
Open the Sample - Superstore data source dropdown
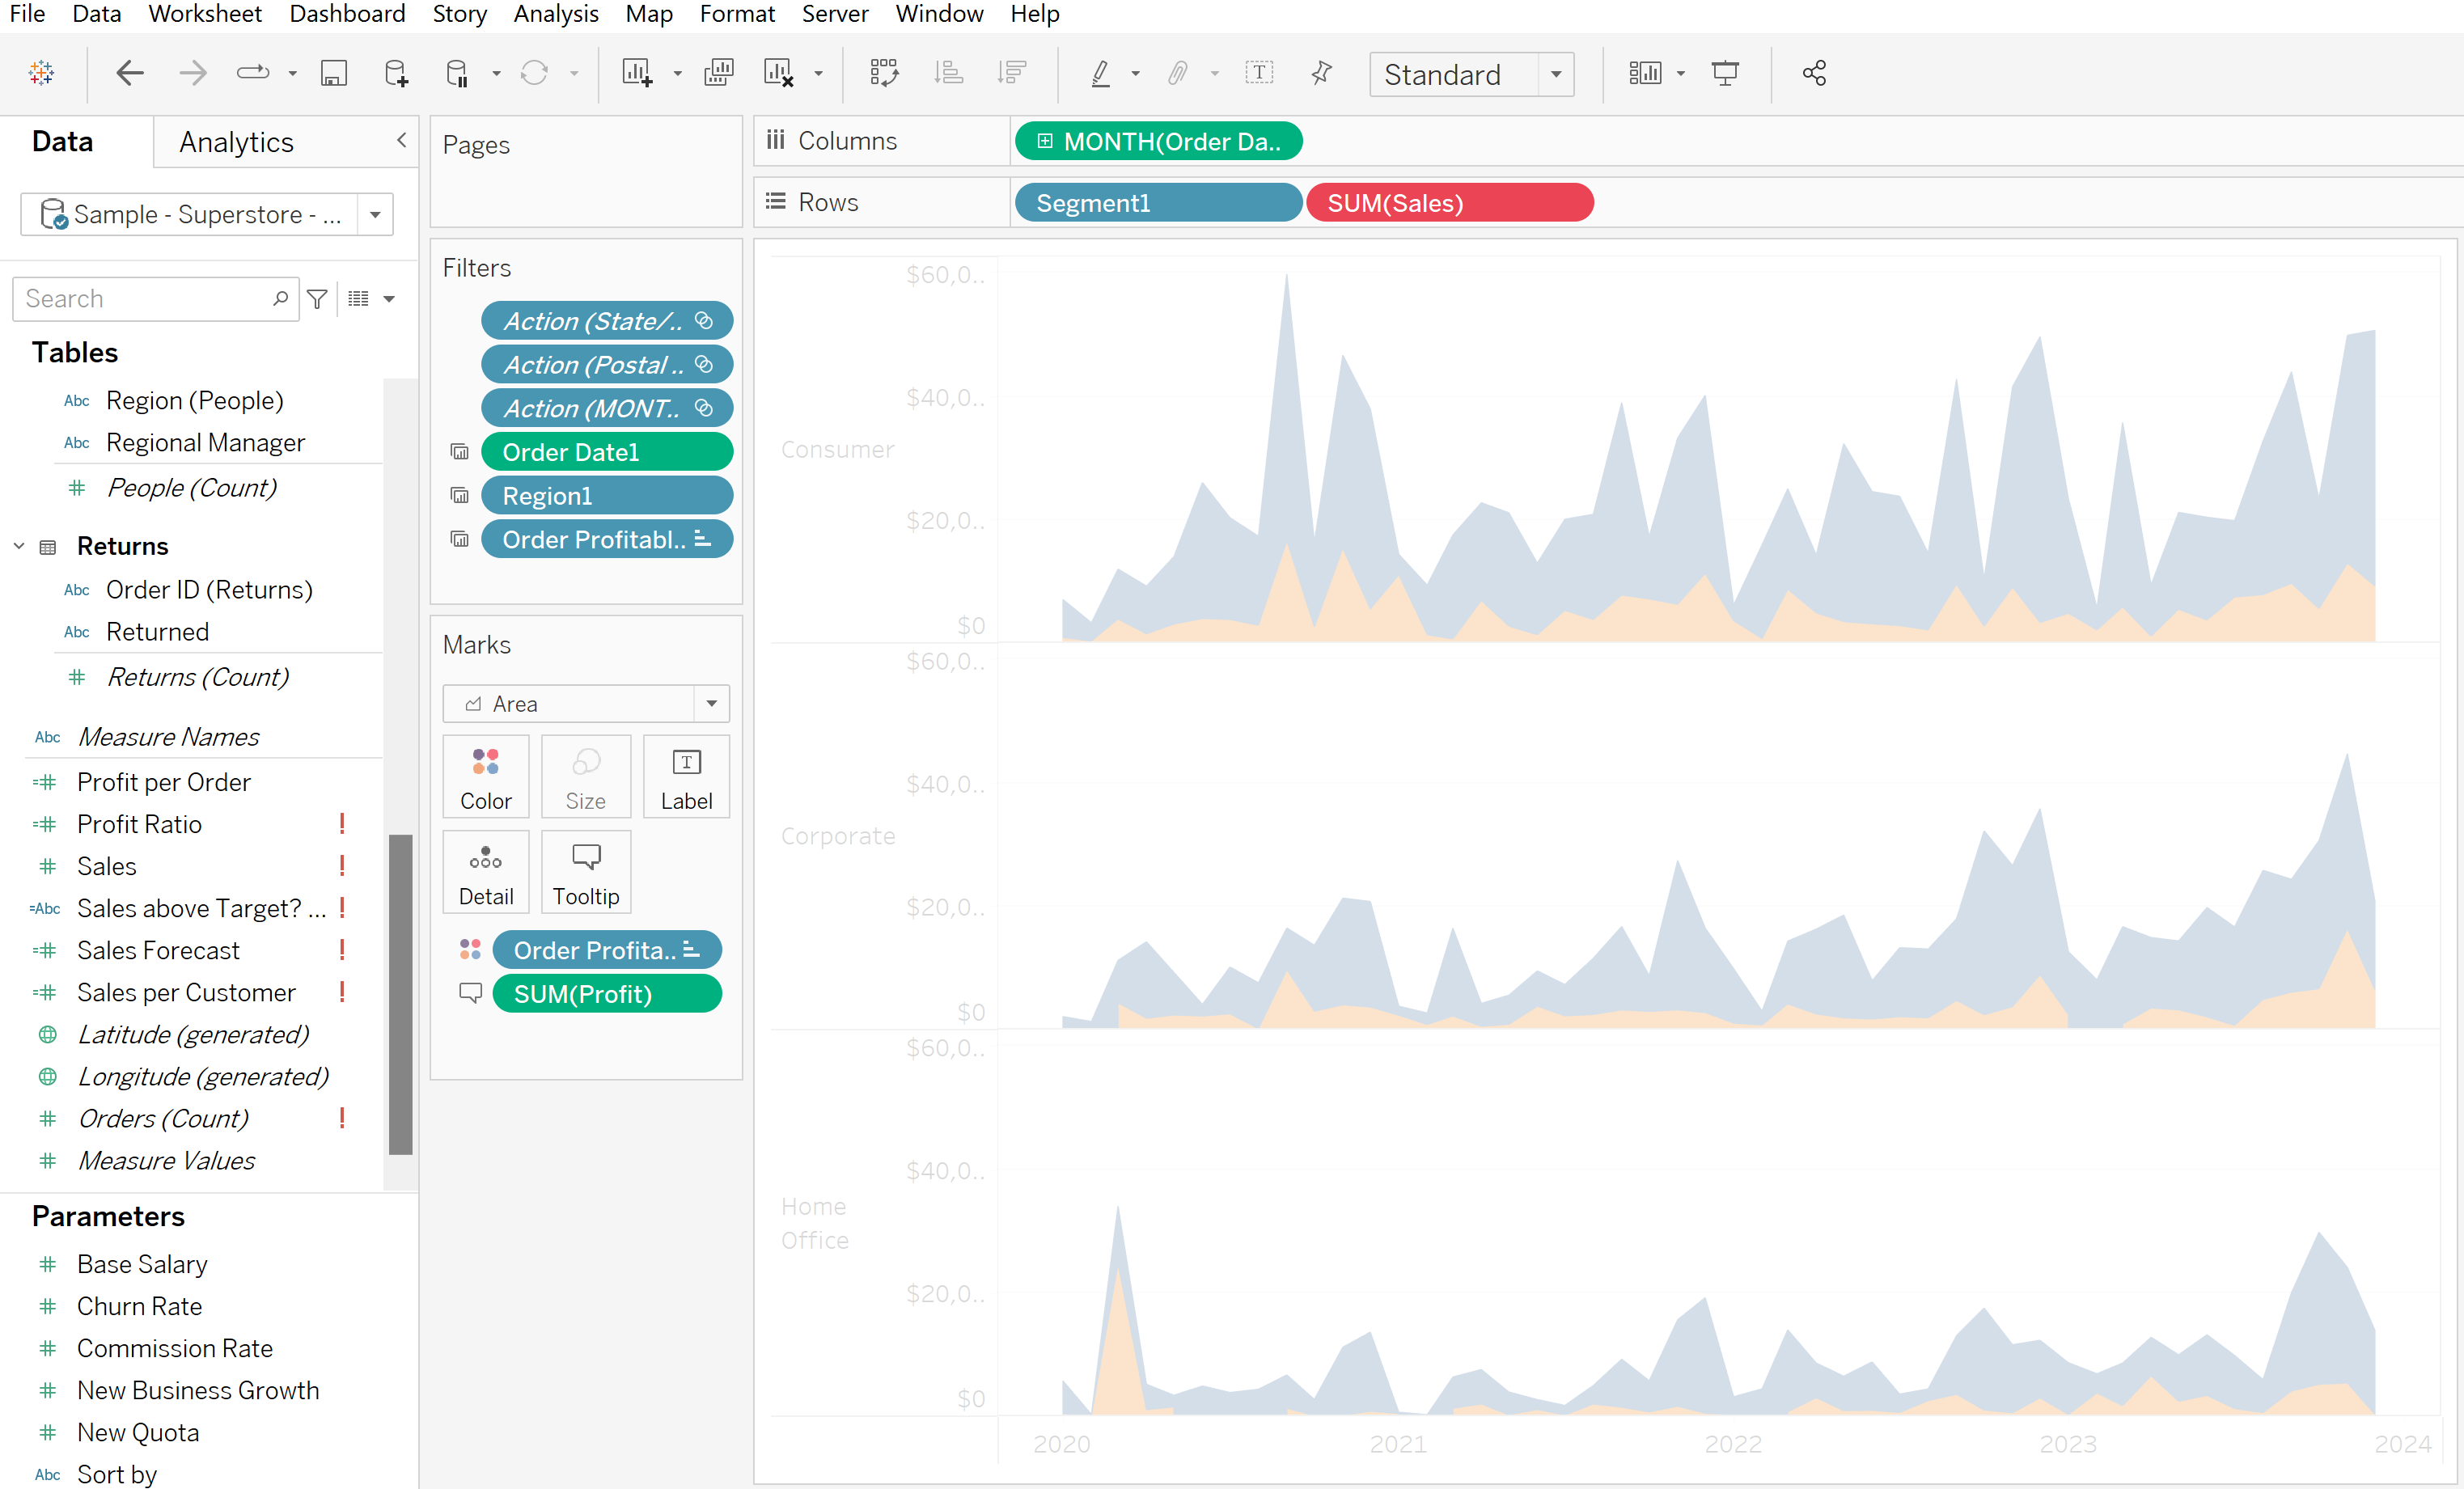375,215
